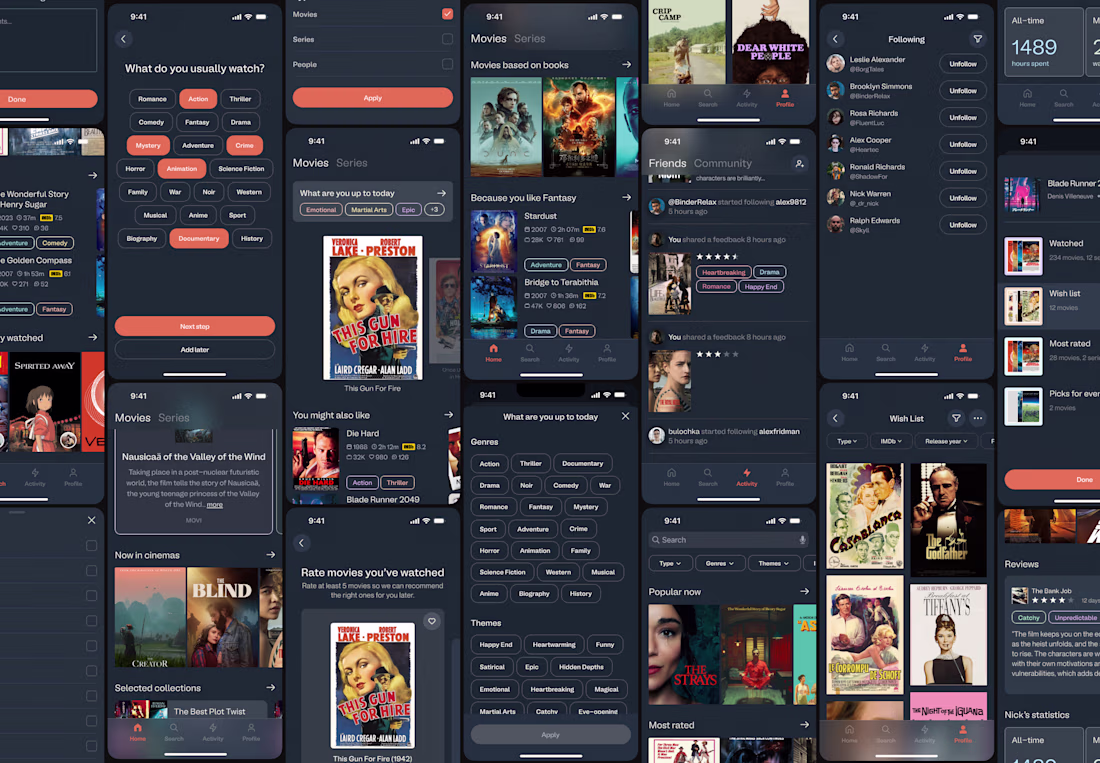Unfollow Nick Warren

(x=962, y=198)
